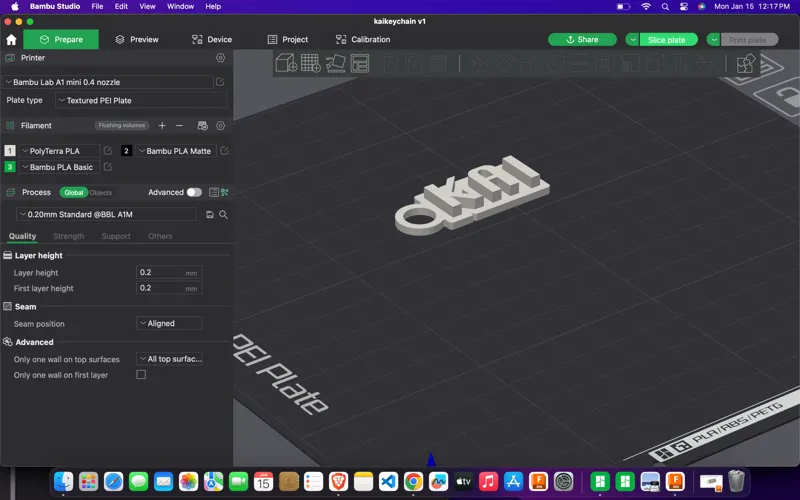Edit the Bambu Lab A1 mini printer preset

(x=220, y=82)
